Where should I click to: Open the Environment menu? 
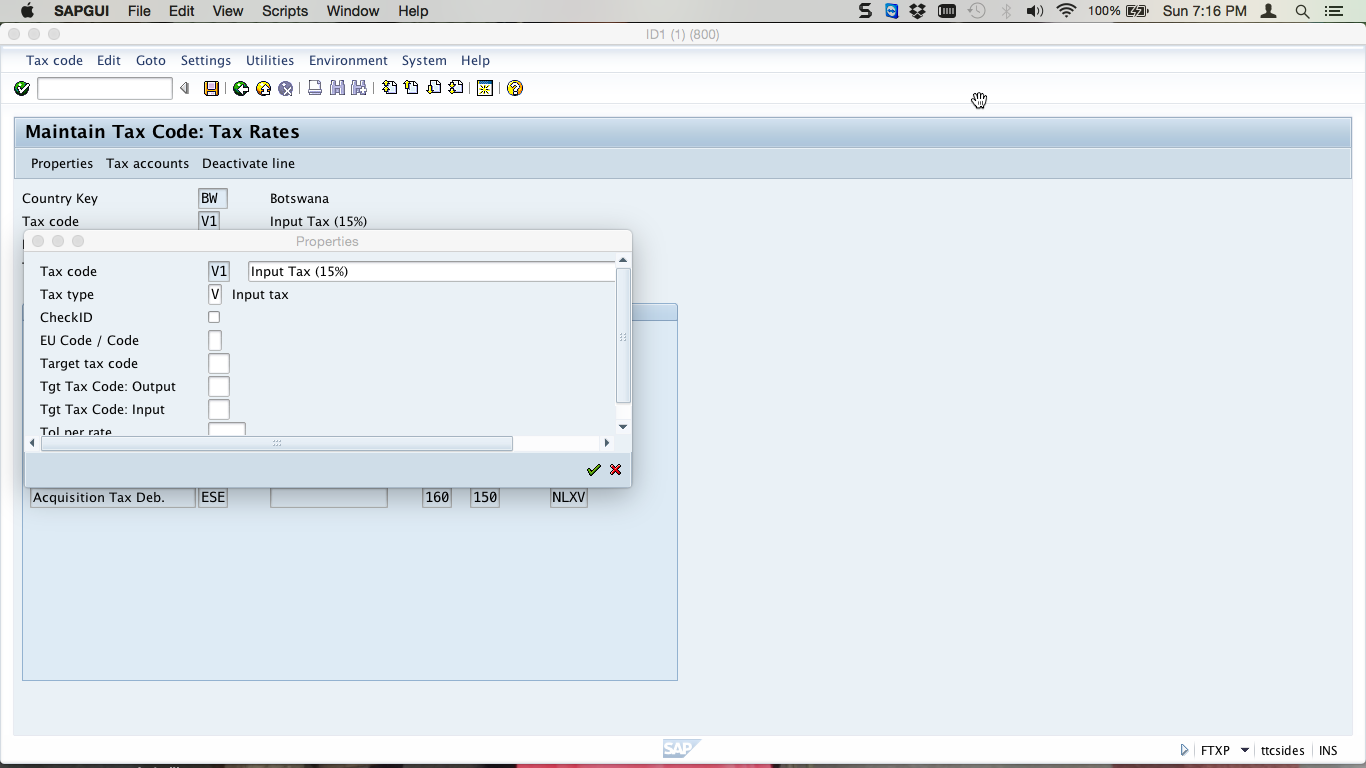(348, 60)
